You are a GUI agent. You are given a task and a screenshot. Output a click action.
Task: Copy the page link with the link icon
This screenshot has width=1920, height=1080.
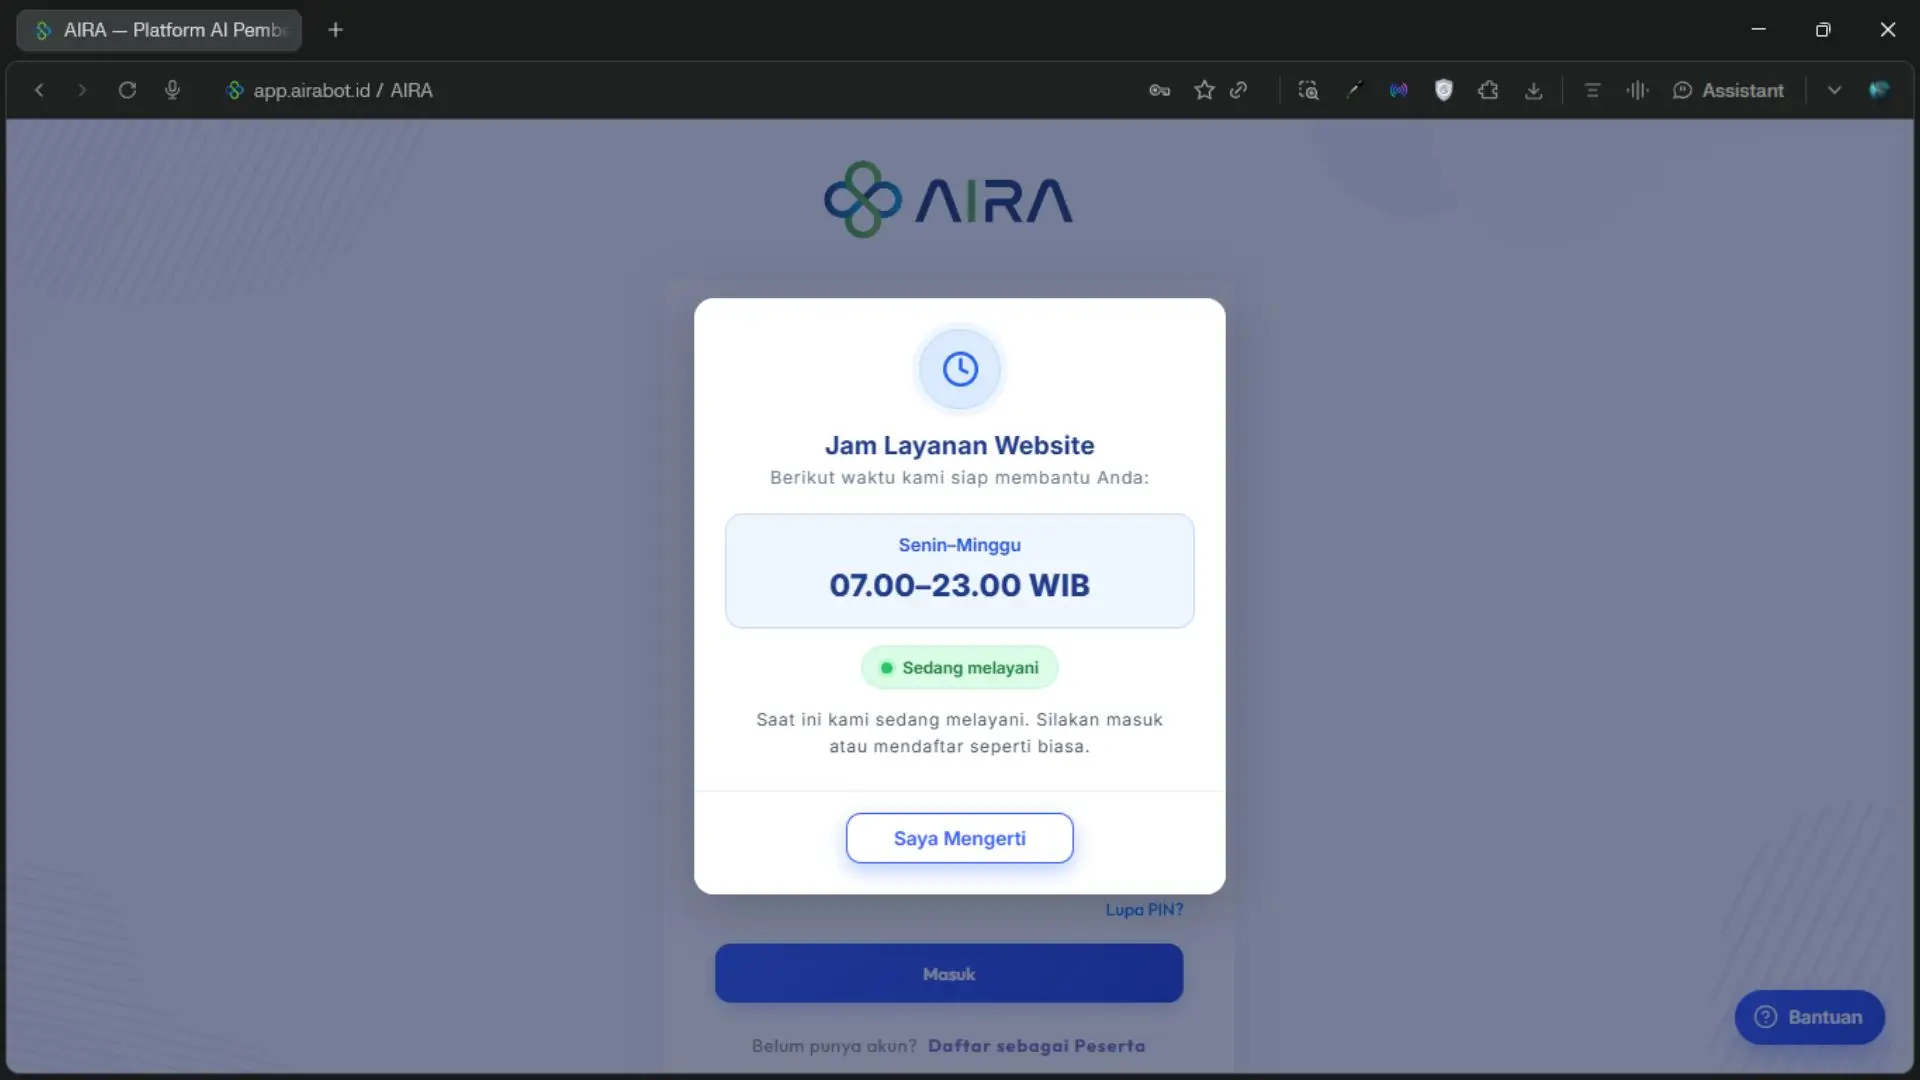click(x=1239, y=90)
